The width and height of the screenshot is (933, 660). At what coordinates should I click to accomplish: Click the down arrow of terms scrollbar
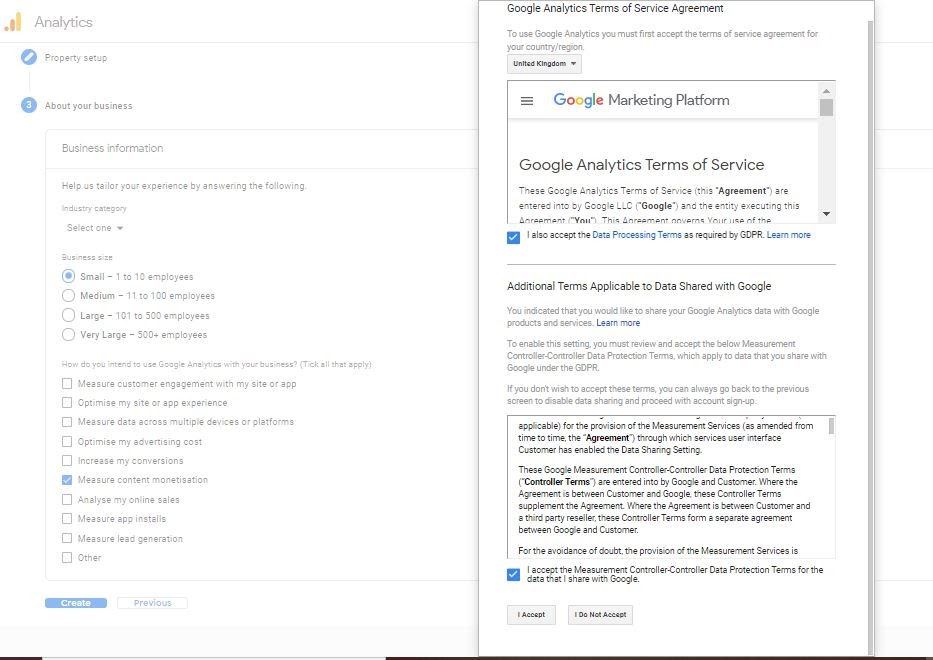[826, 214]
